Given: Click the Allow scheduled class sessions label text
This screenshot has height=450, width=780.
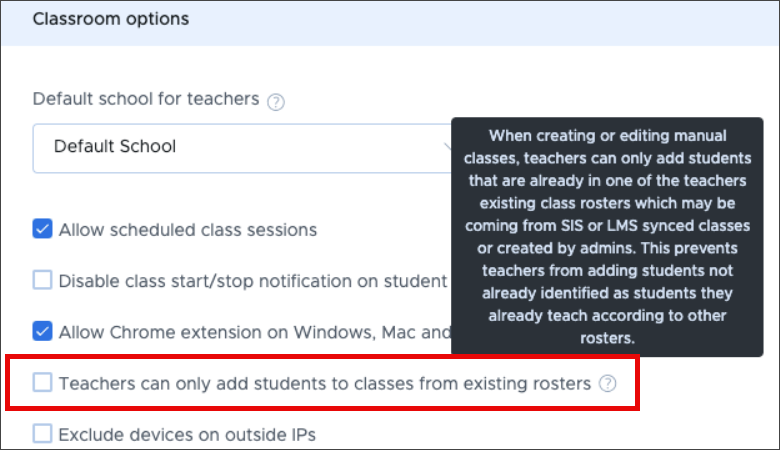Looking at the screenshot, I should click(188, 230).
